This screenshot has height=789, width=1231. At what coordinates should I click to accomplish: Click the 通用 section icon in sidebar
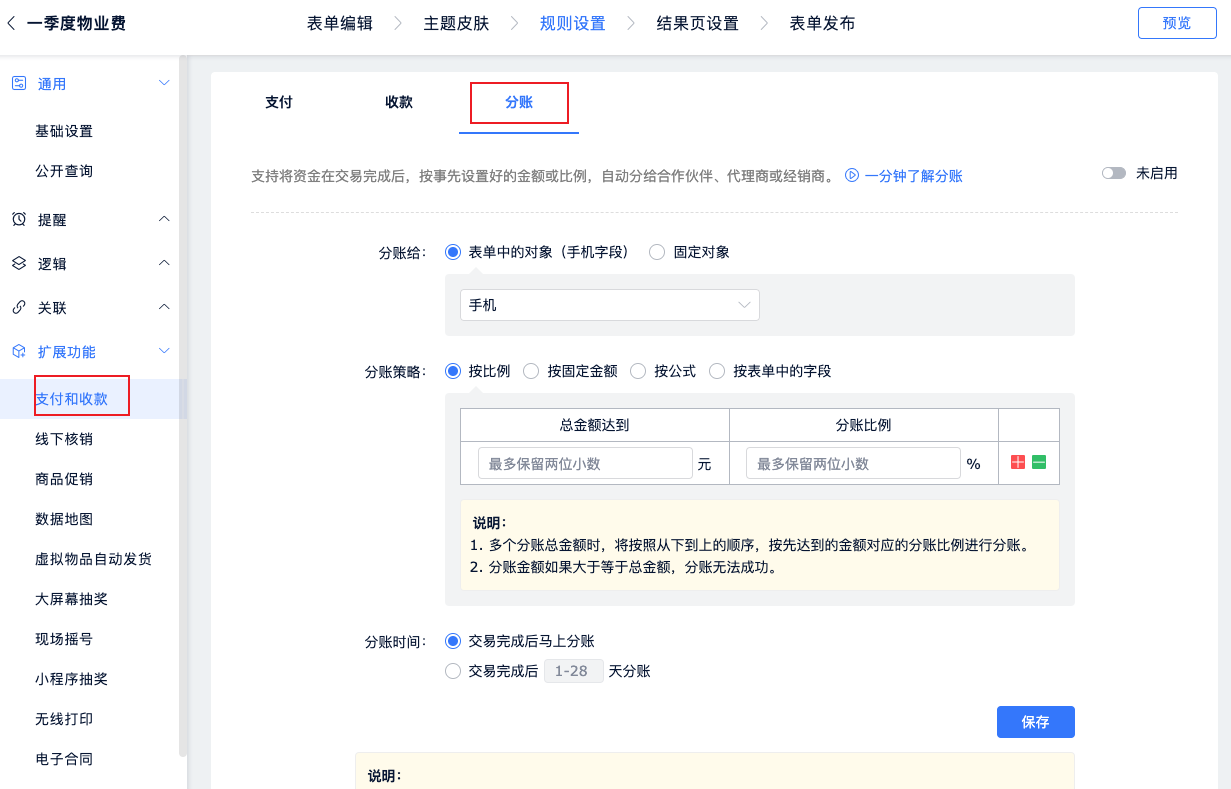pyautogui.click(x=19, y=84)
